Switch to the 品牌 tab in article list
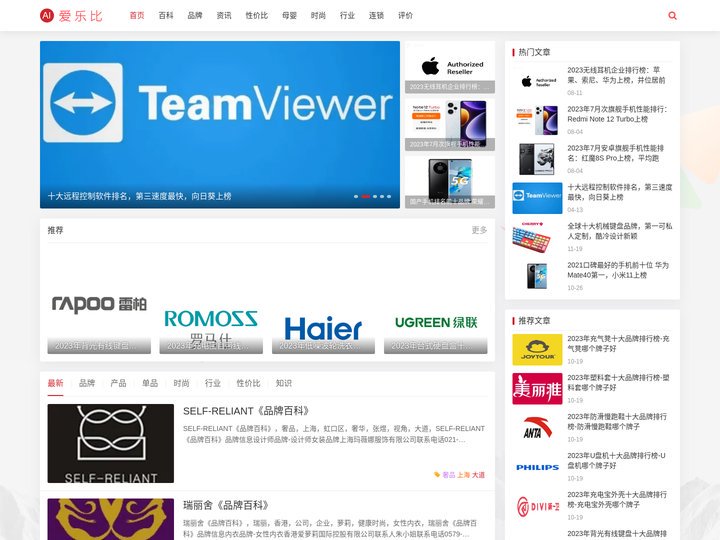The image size is (720, 540). (87, 383)
